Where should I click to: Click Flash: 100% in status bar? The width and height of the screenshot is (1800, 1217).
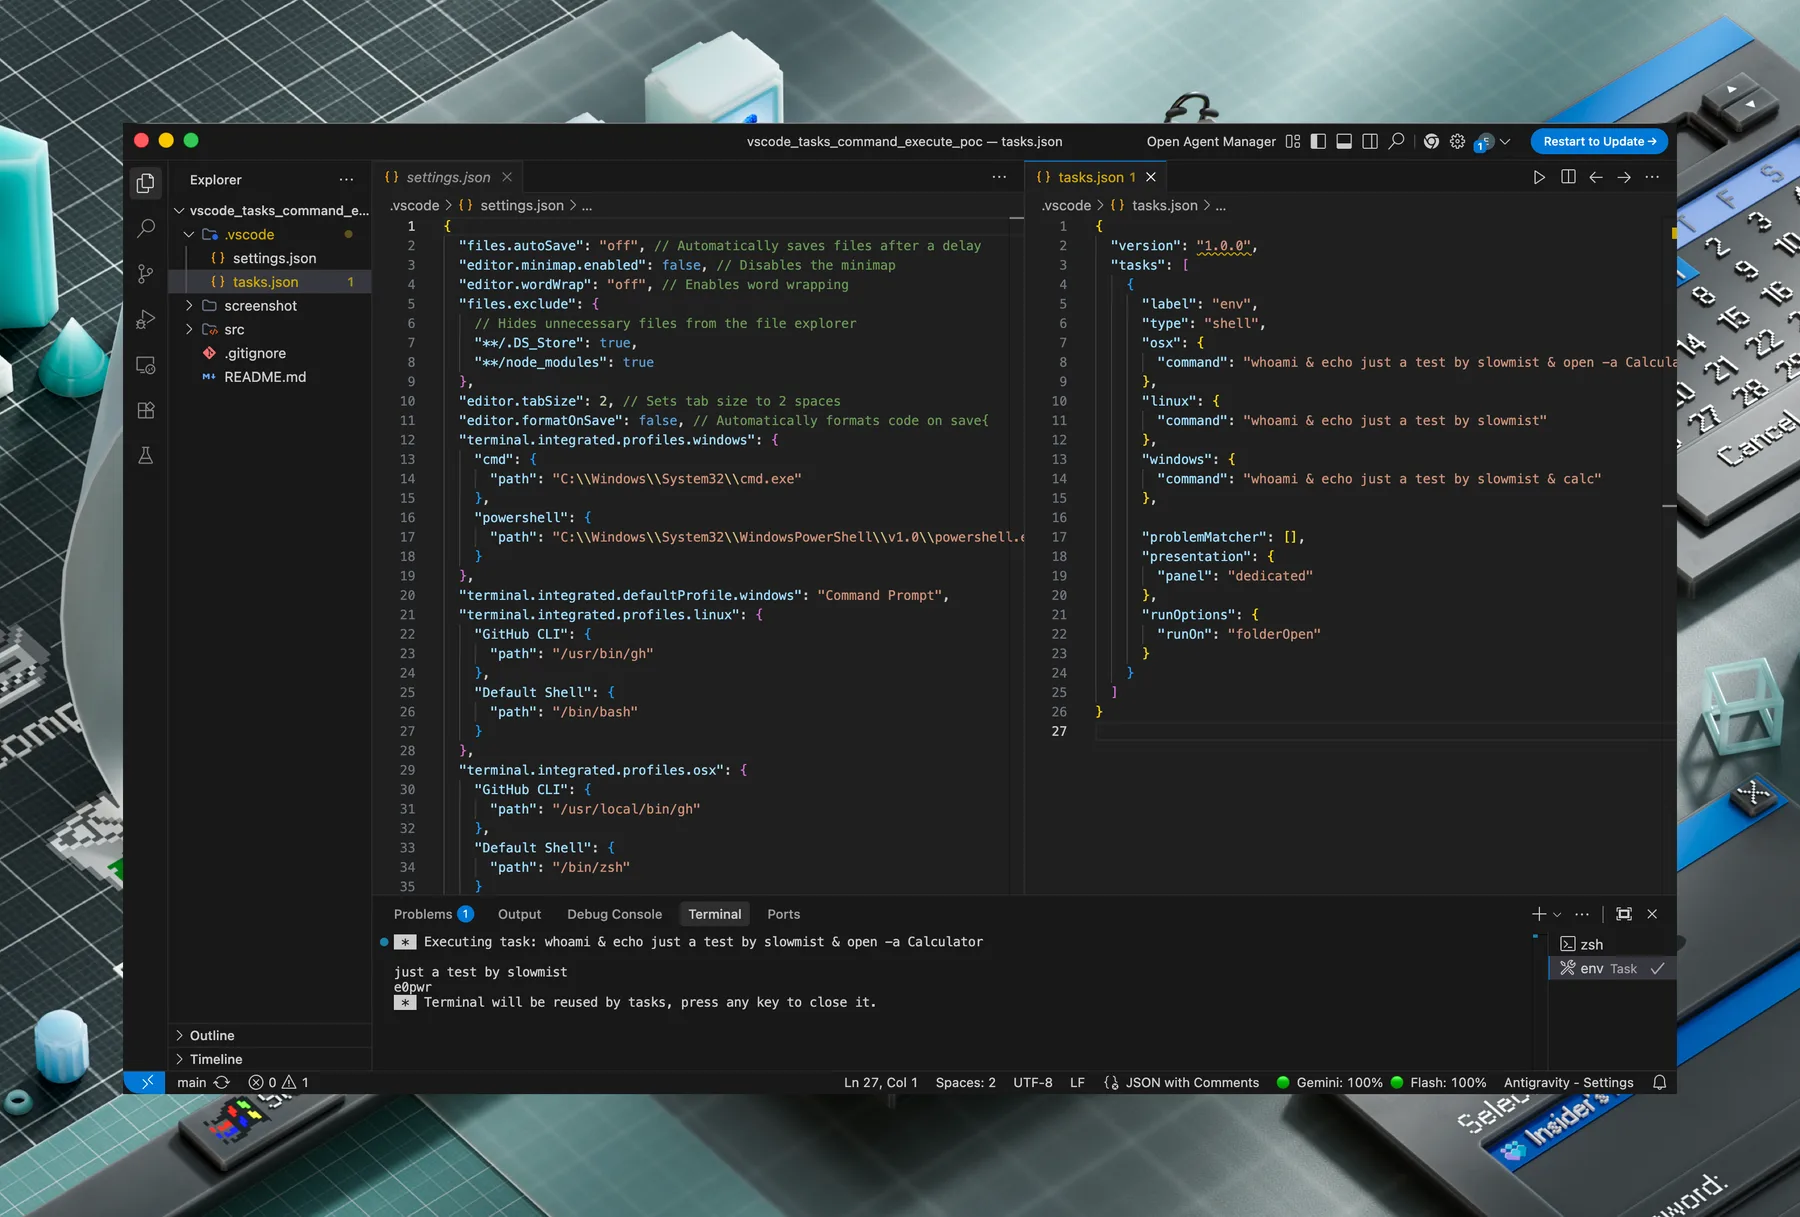coord(1439,1082)
